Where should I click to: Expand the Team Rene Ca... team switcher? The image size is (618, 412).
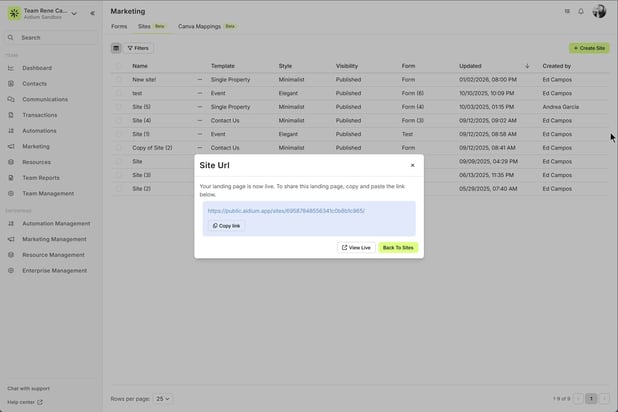[x=74, y=13]
